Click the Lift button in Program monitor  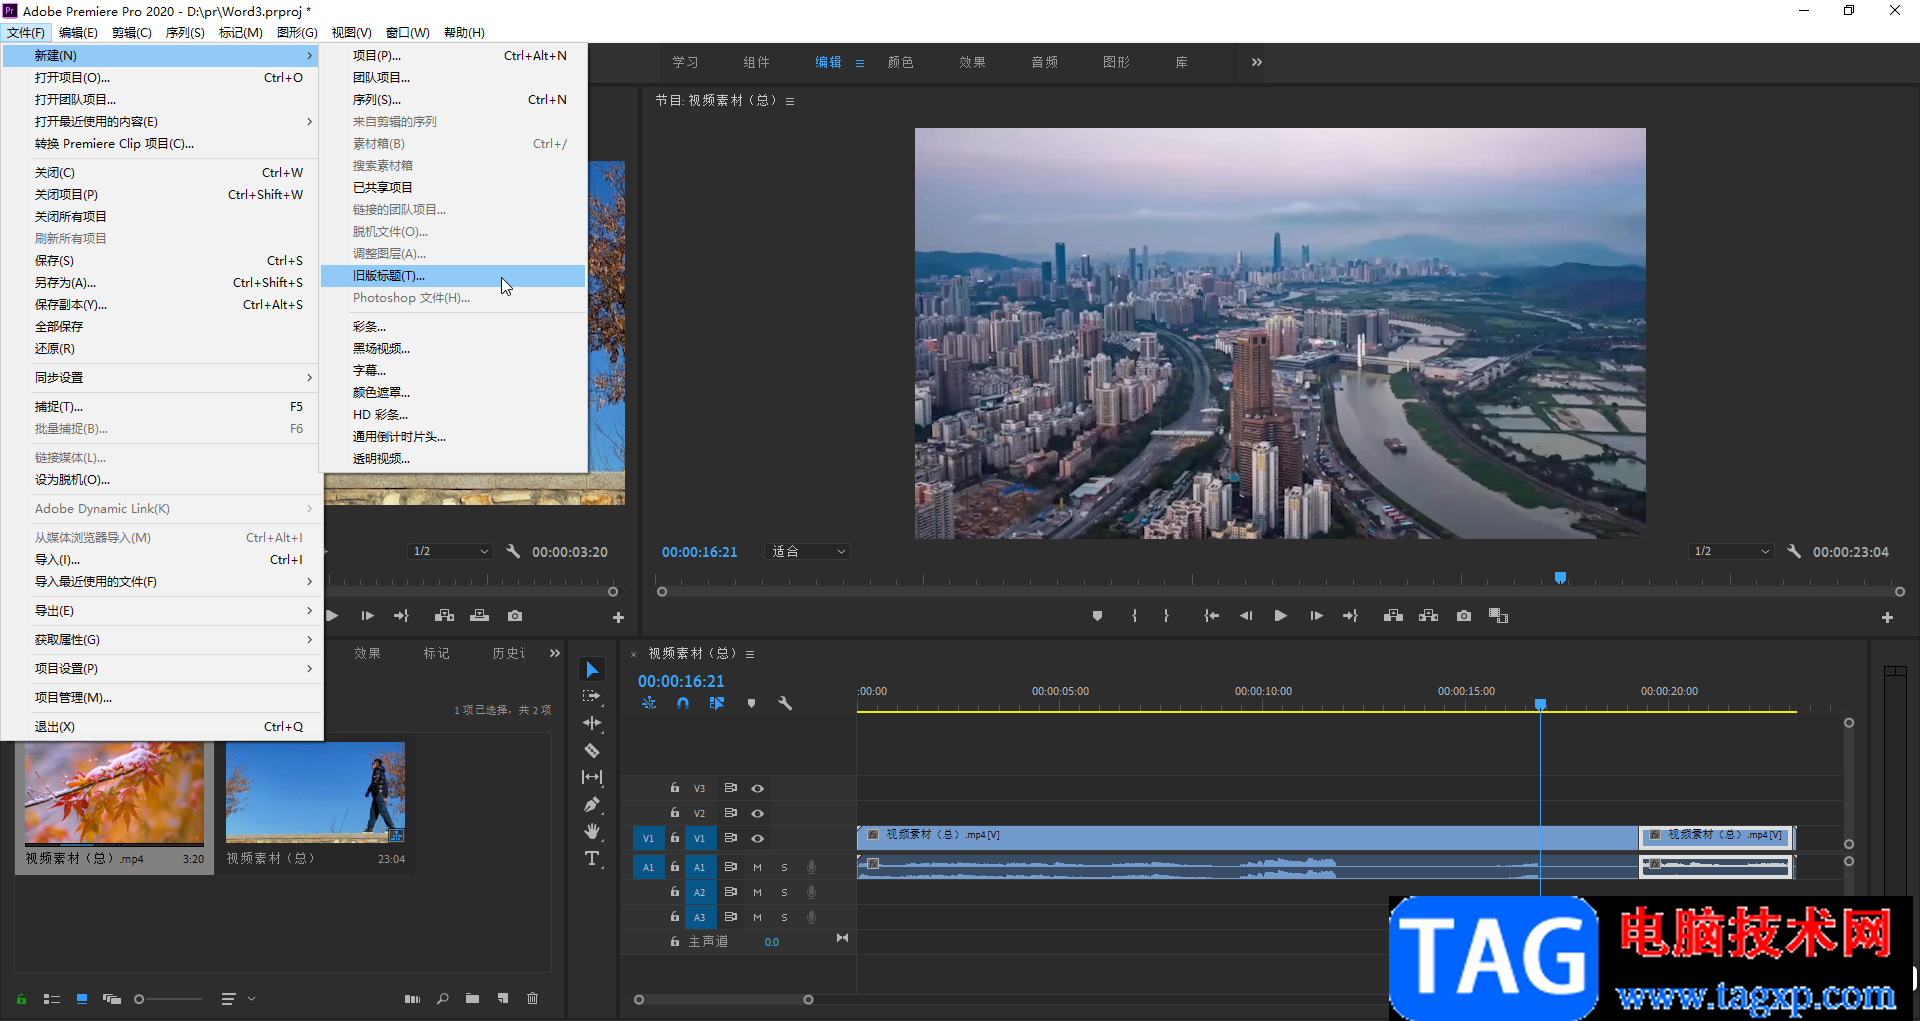point(1393,616)
